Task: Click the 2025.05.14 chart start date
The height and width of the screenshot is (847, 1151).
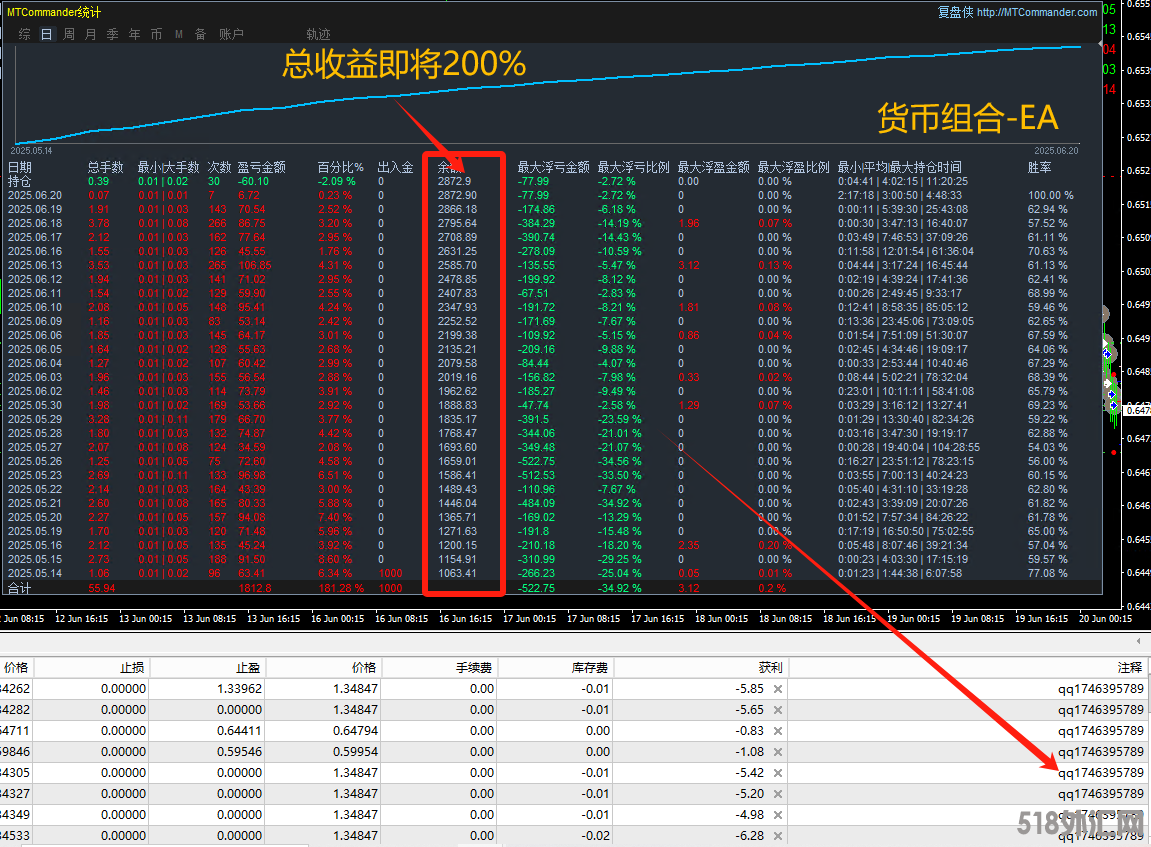Action: [32, 150]
